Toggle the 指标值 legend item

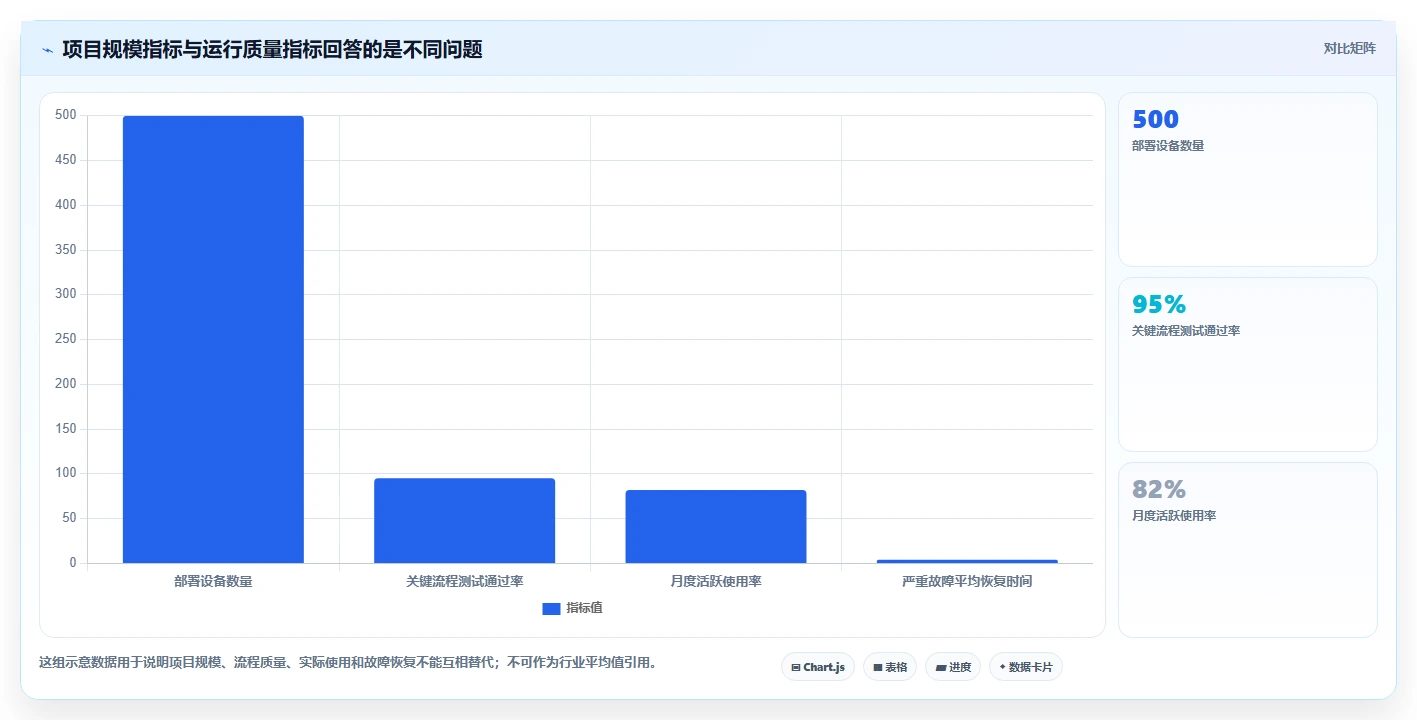pos(572,608)
